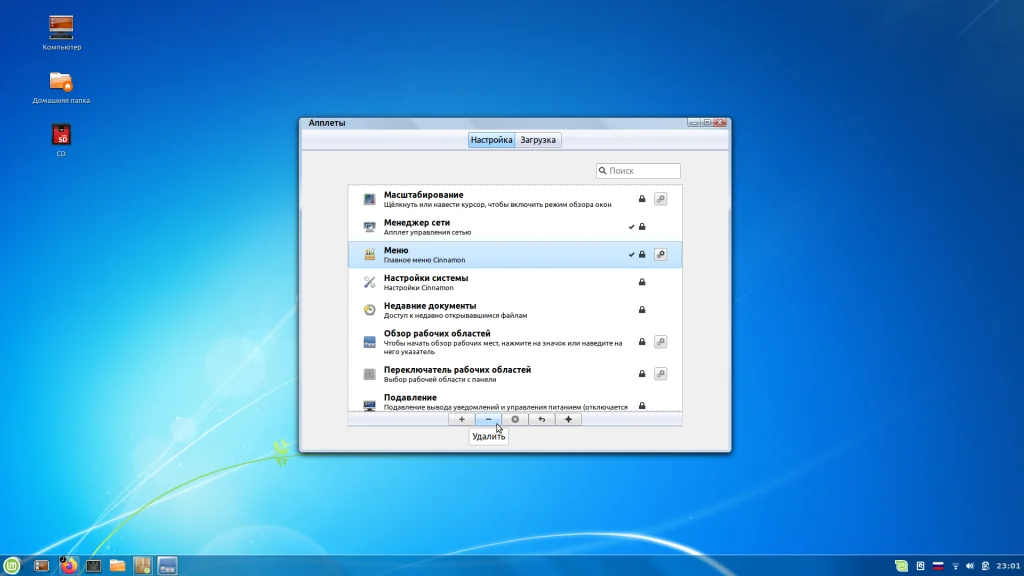The image size is (1024, 576).
Task: Open the Linux Mint start menu
Action: coord(12,565)
